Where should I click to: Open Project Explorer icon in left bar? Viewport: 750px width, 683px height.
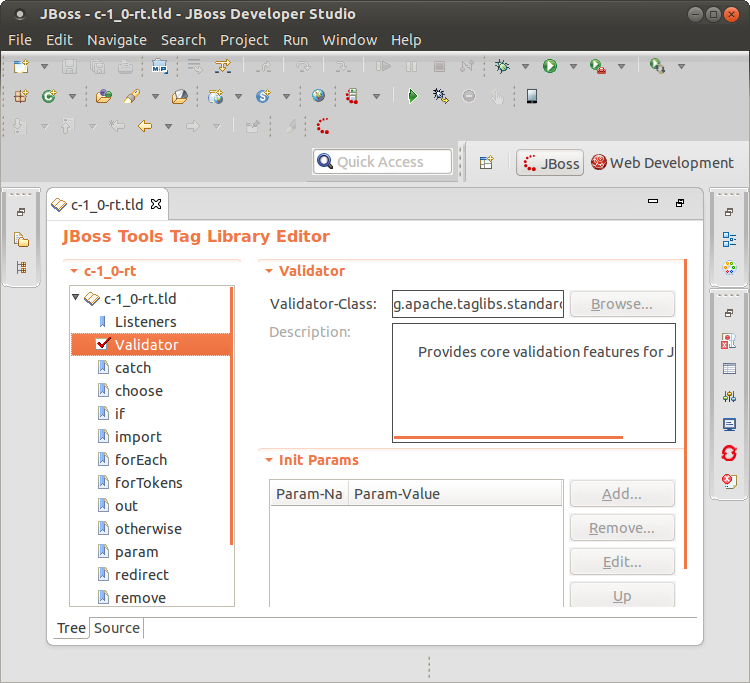click(21, 240)
